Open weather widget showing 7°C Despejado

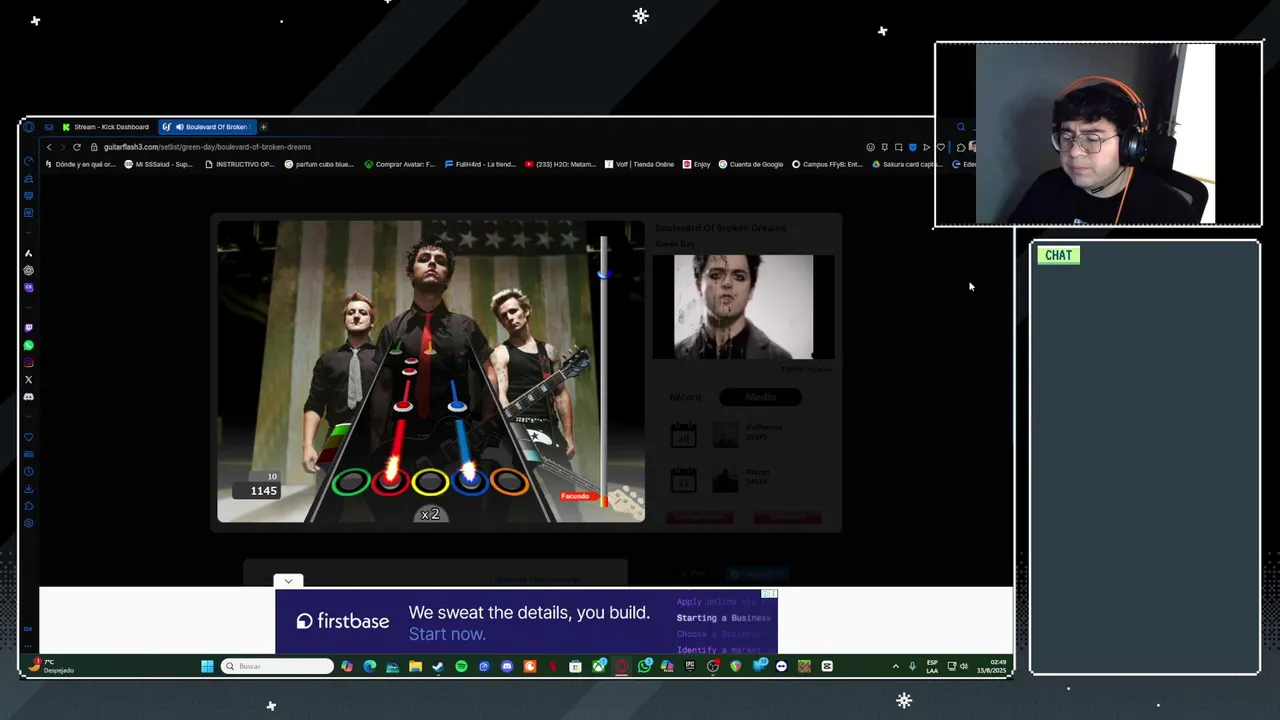(52, 666)
